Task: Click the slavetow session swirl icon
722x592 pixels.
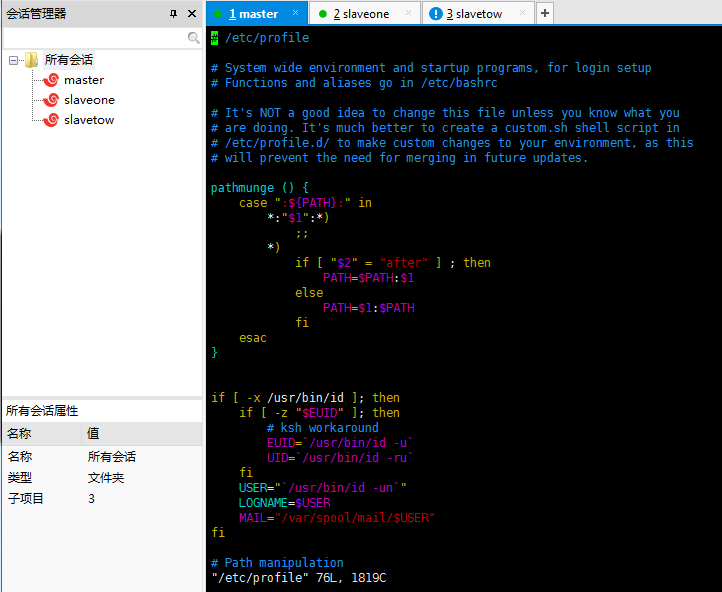Action: 51,120
